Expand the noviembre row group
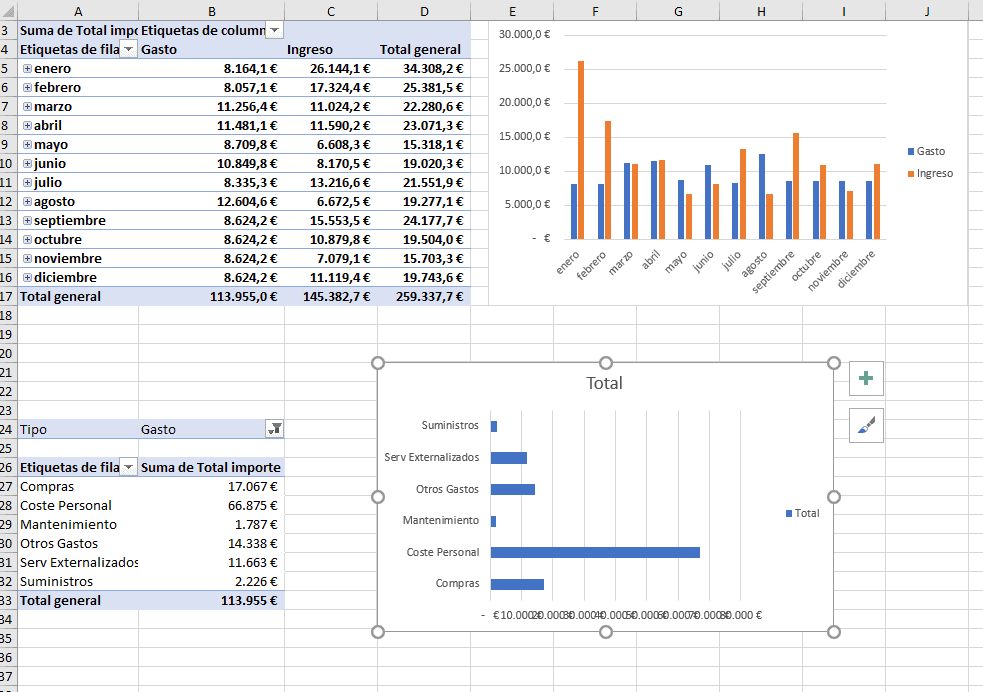Image resolution: width=983 pixels, height=692 pixels. pyautogui.click(x=28, y=258)
